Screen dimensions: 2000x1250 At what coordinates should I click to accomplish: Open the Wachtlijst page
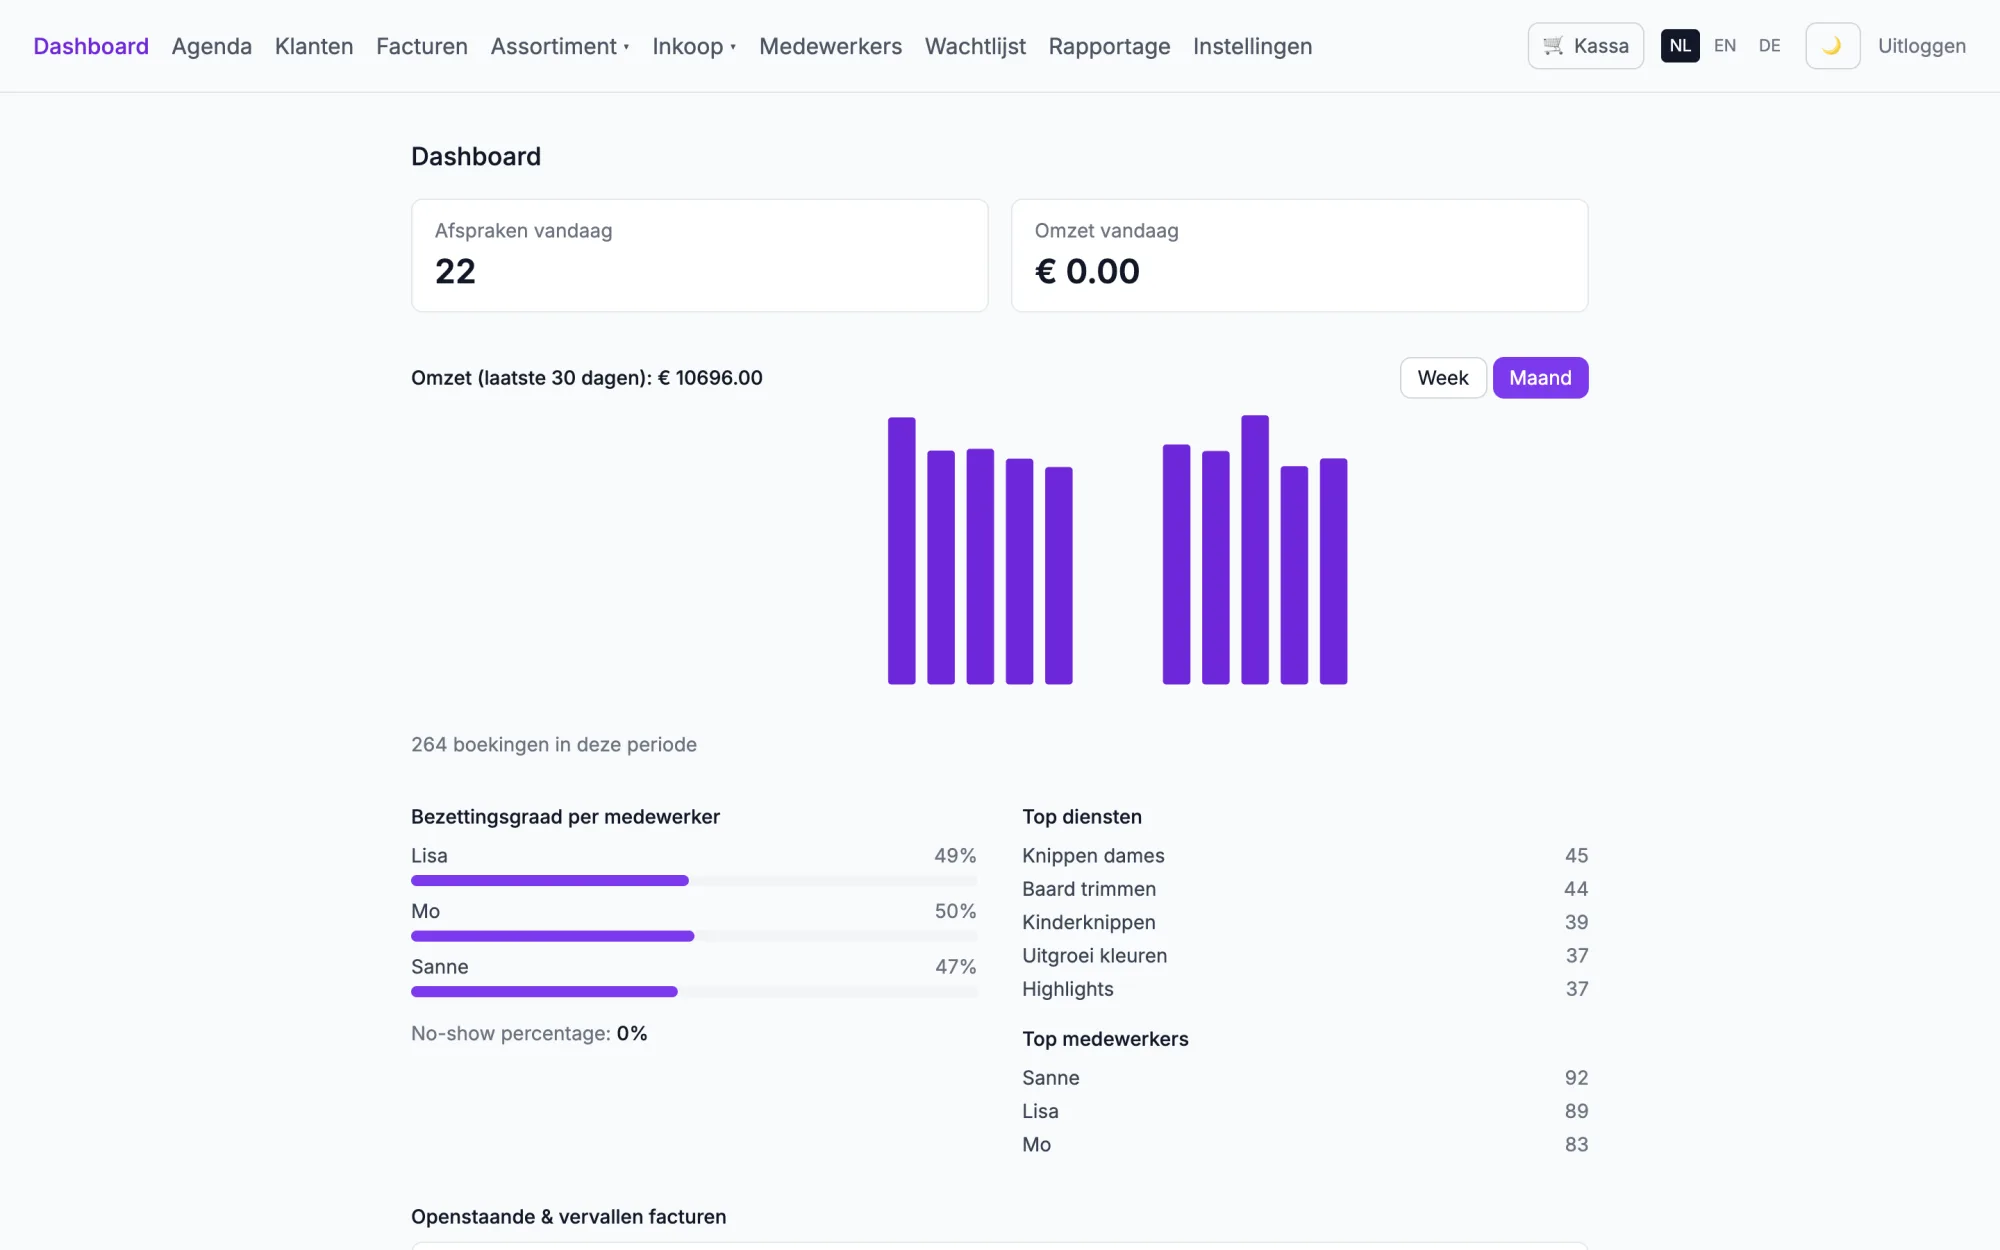click(975, 46)
